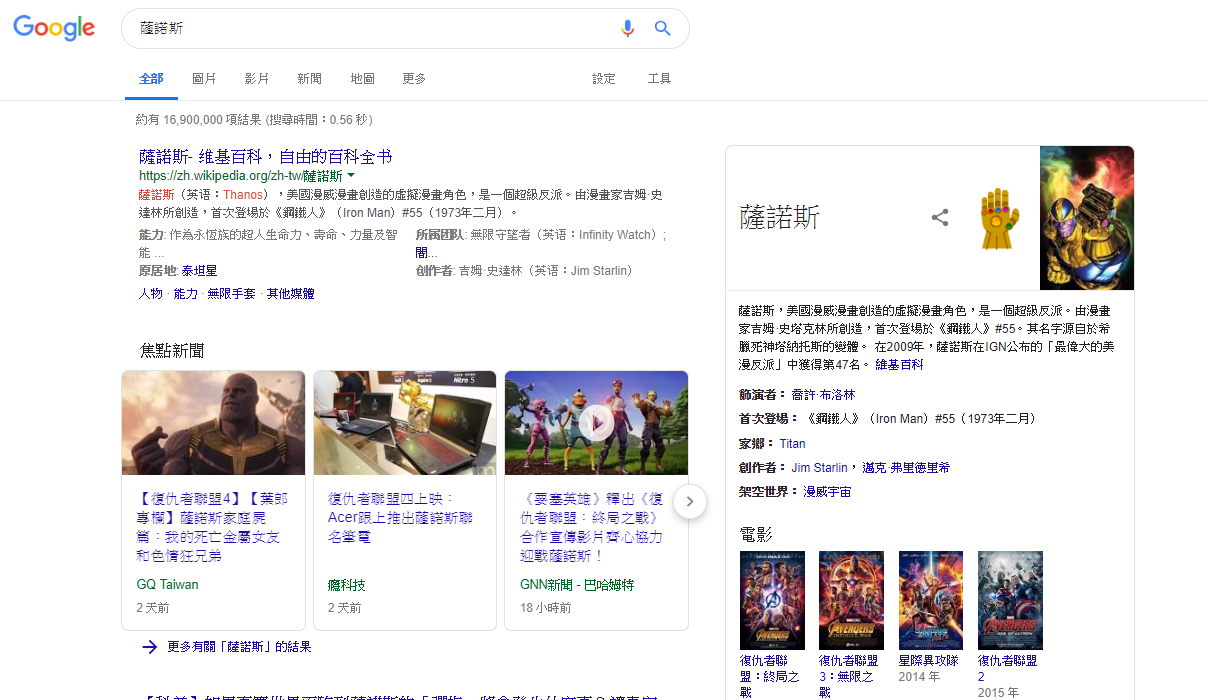
Task: Click the microphone voice search icon
Action: tap(627, 29)
